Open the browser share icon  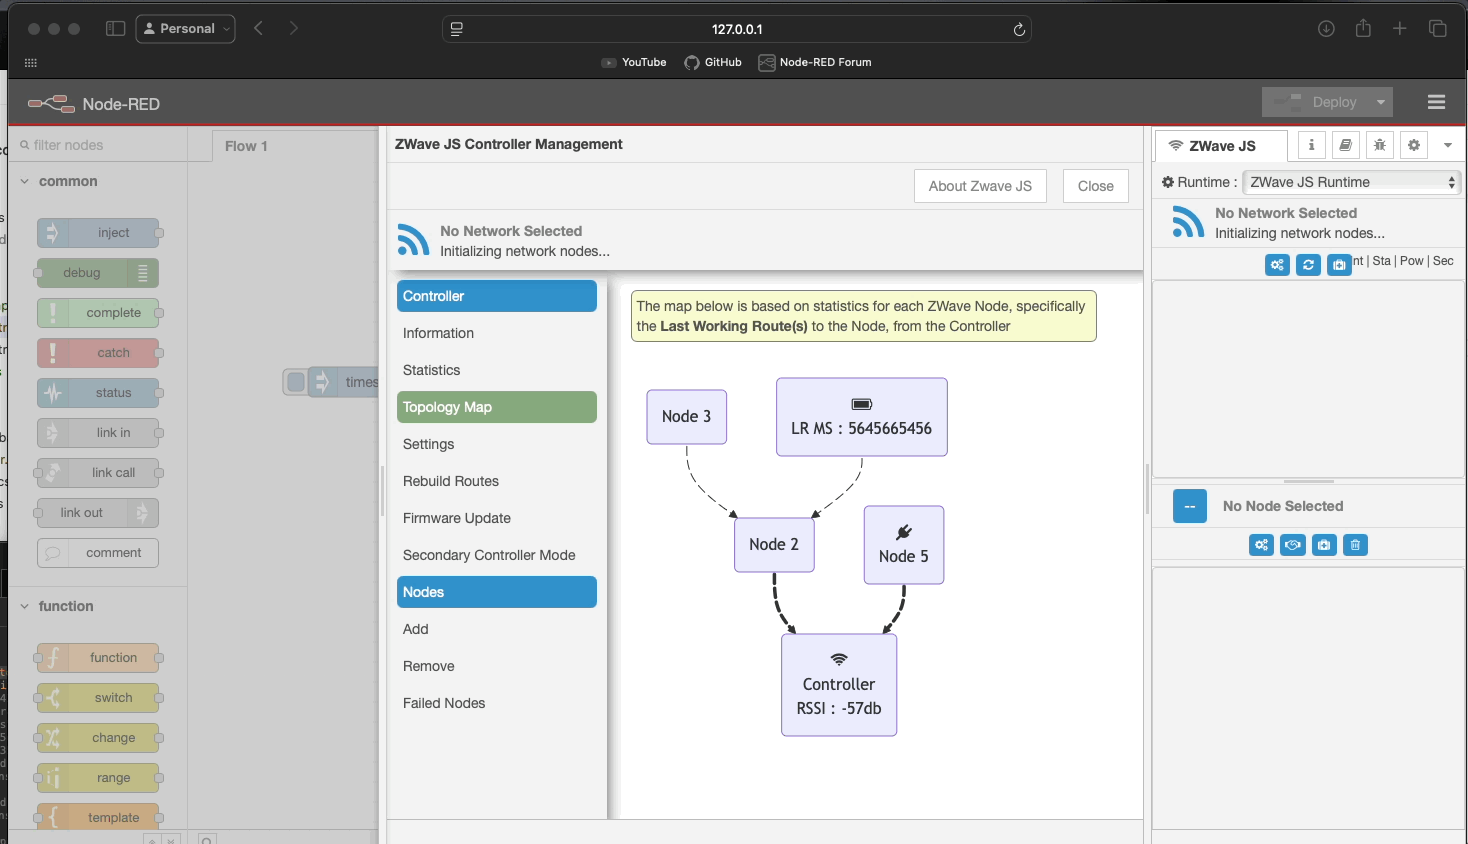1363,28
